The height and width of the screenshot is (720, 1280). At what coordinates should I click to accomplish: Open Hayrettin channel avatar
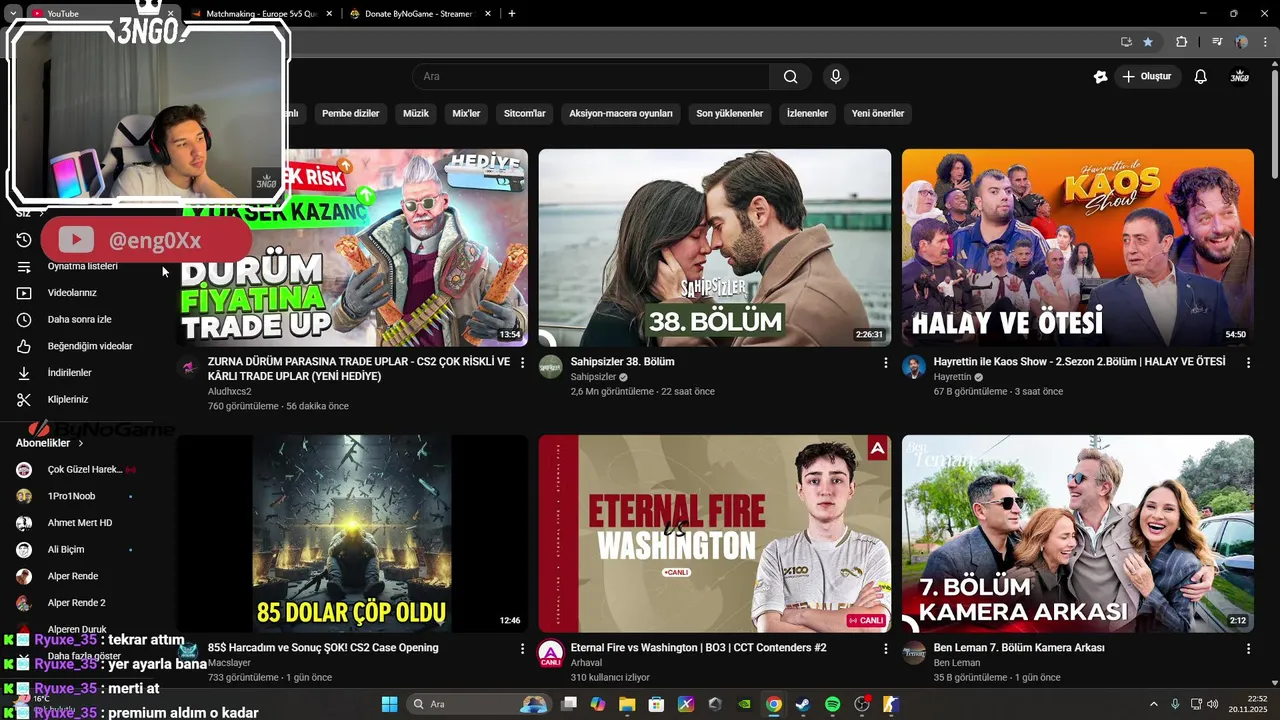pyautogui.click(x=914, y=367)
